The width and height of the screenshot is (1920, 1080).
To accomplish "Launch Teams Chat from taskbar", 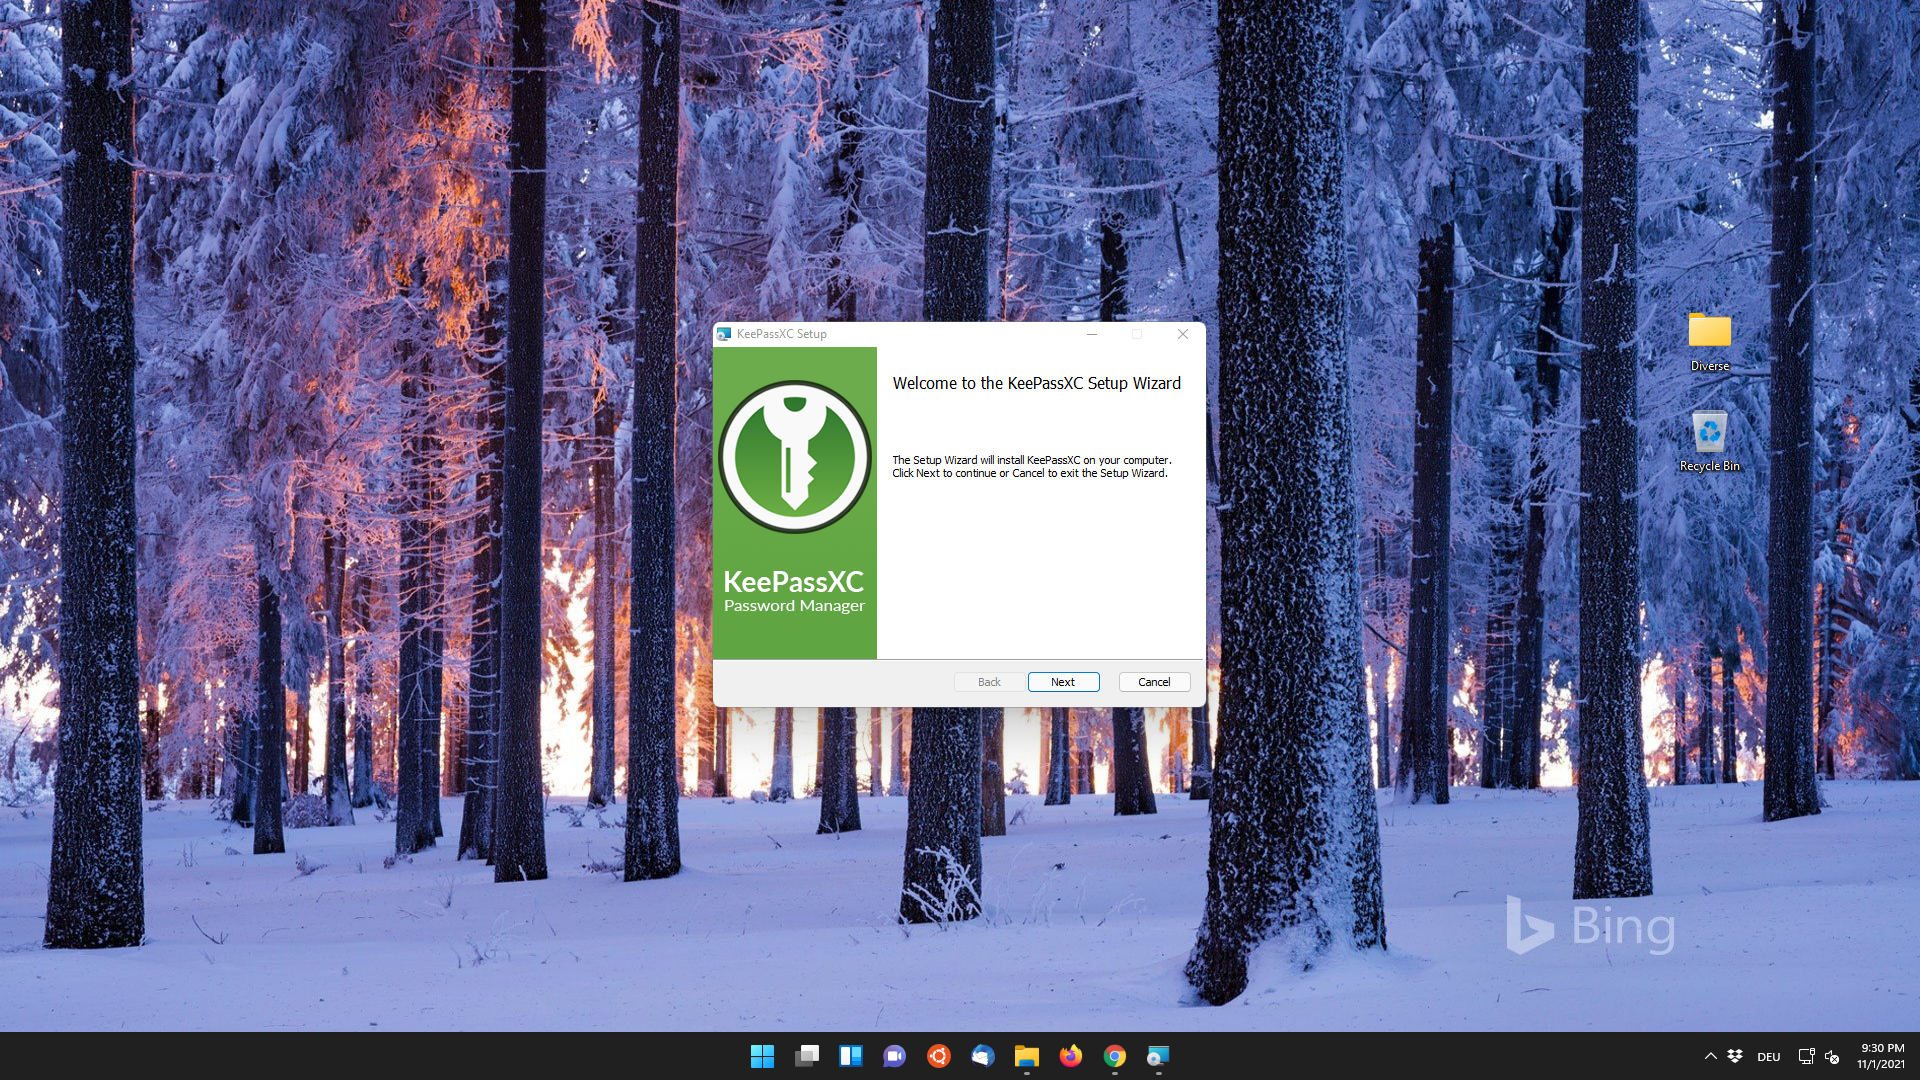I will point(895,1056).
